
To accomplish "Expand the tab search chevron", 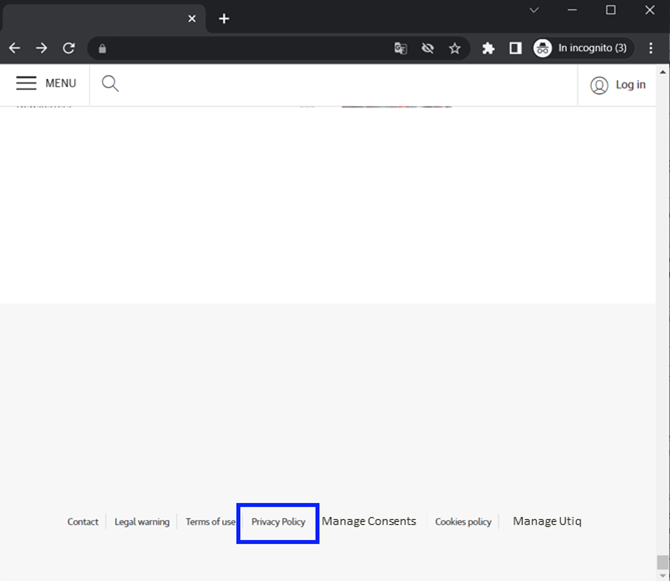I will (x=534, y=10).
